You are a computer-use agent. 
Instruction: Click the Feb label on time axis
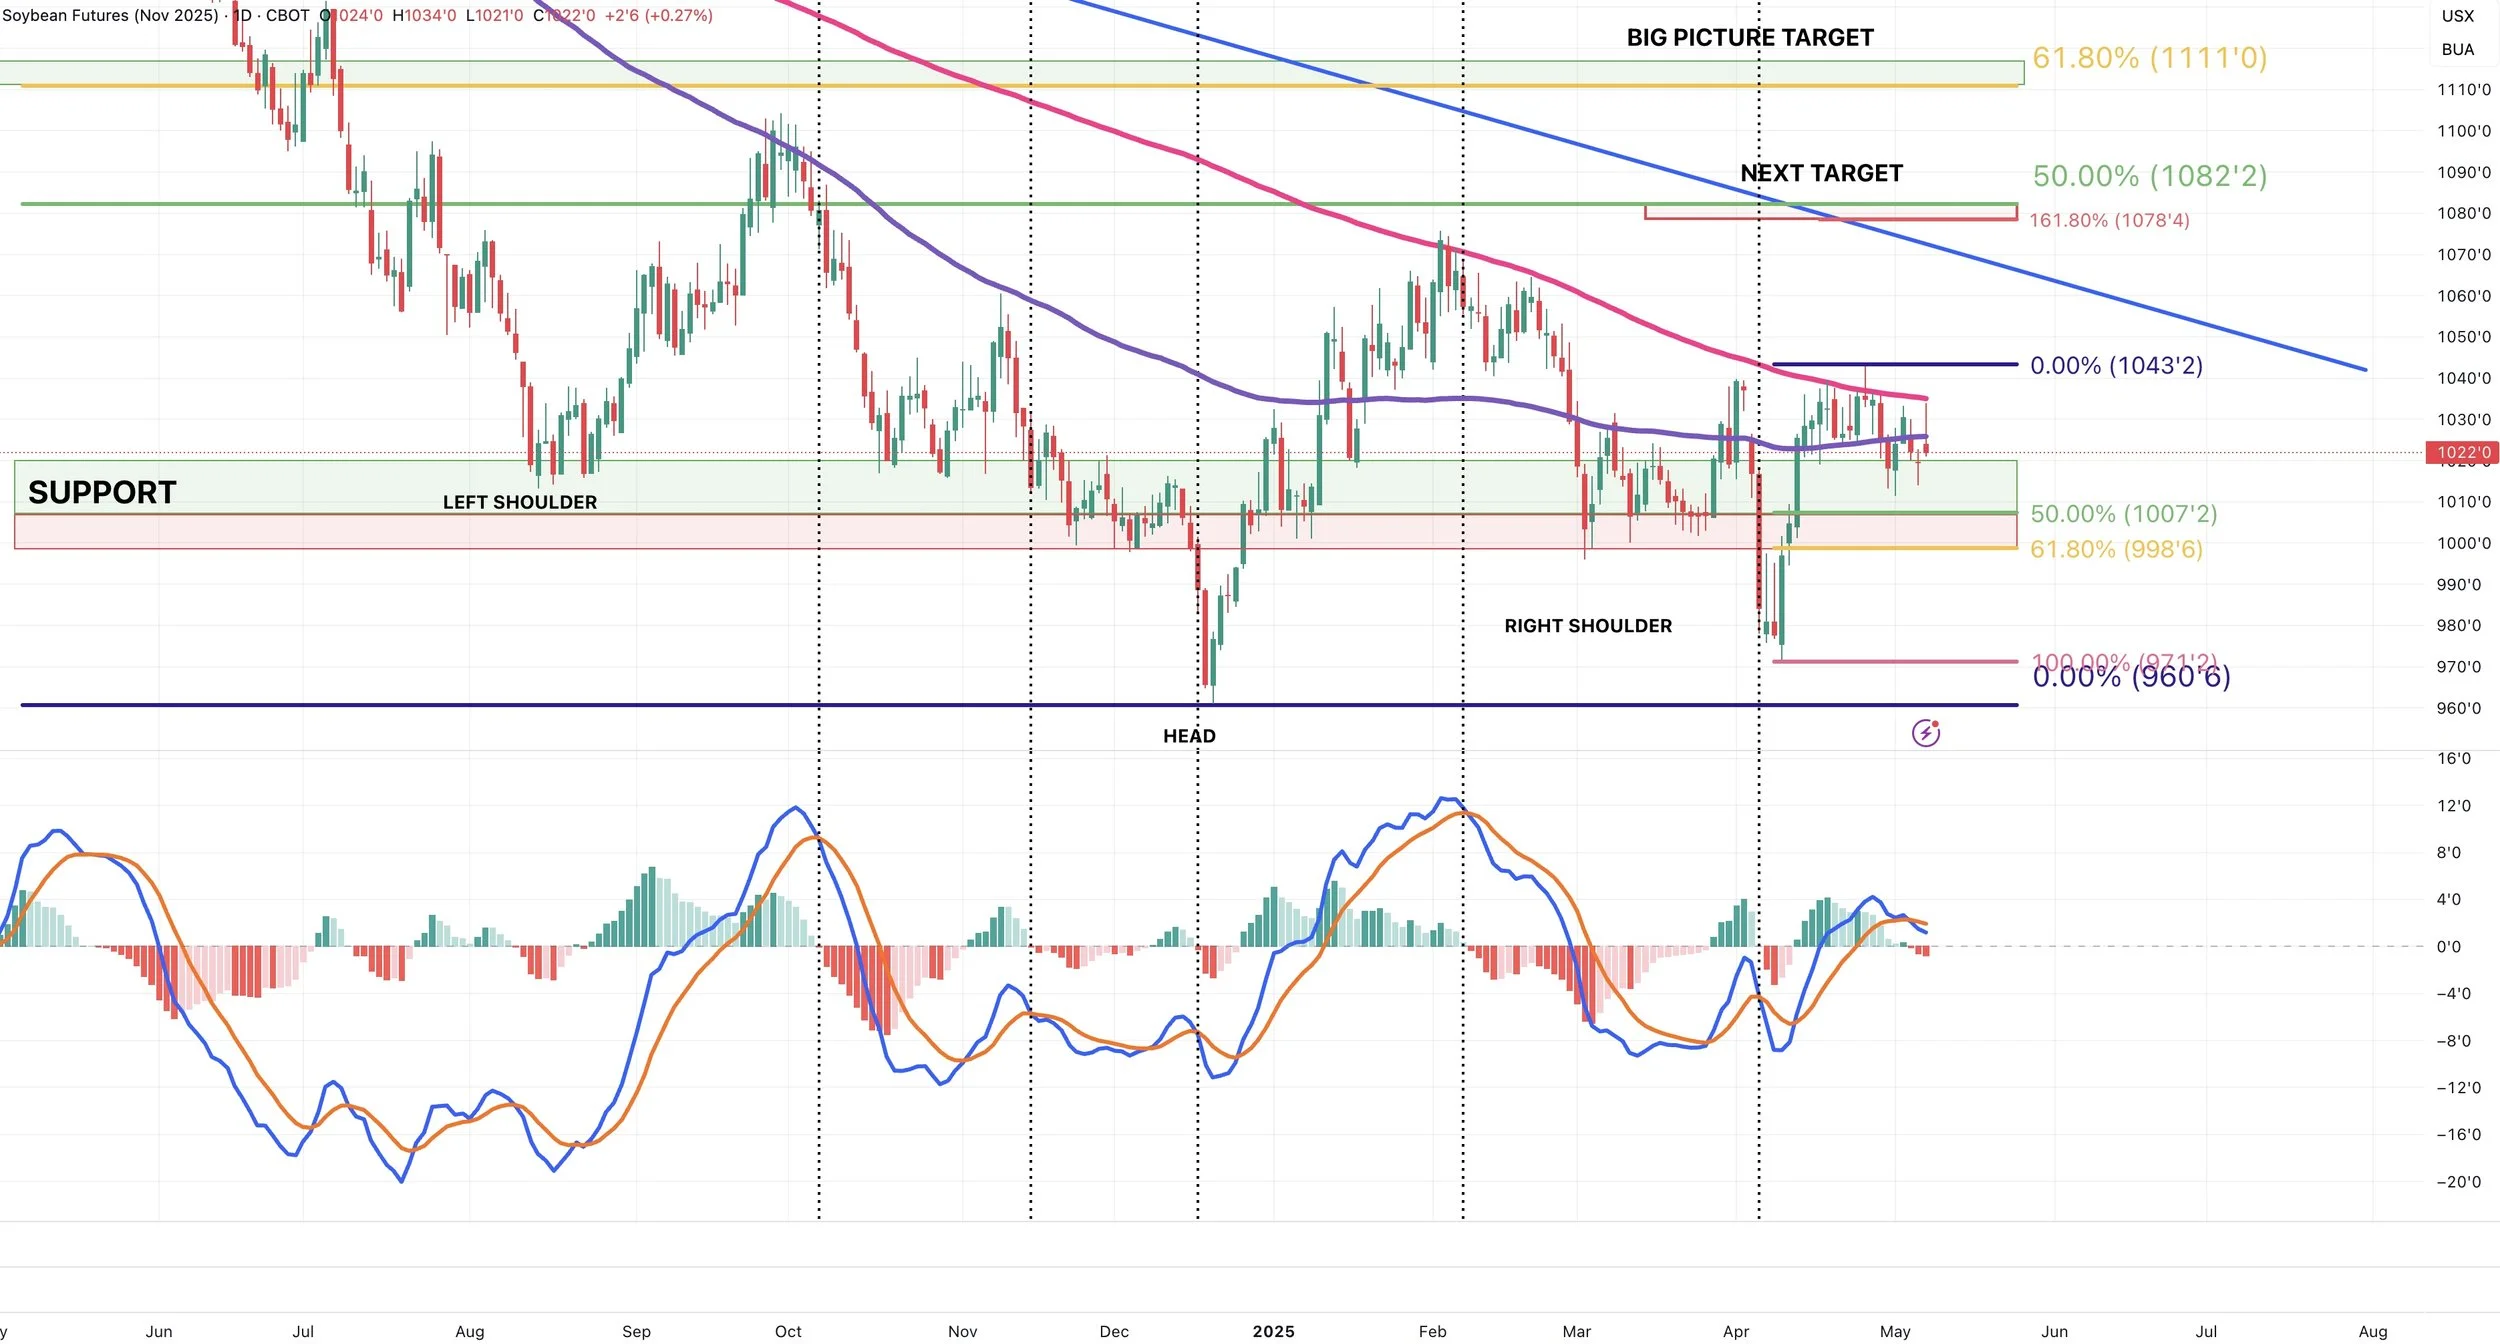pos(1432,1331)
